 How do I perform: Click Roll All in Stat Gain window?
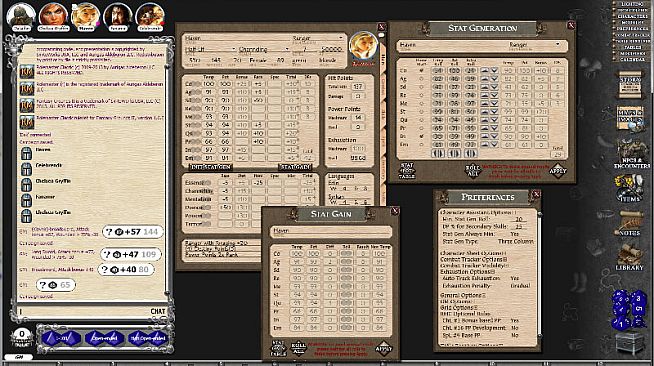(x=299, y=348)
